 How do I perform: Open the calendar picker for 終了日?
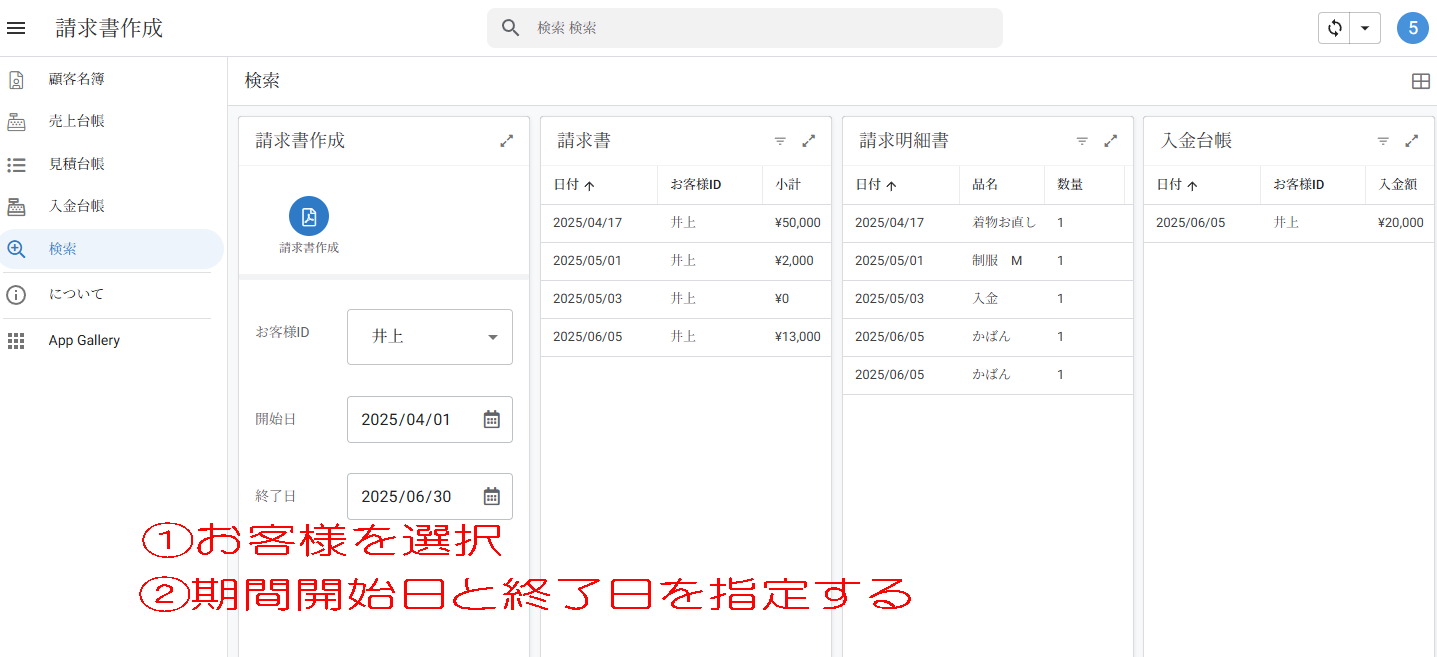point(491,497)
